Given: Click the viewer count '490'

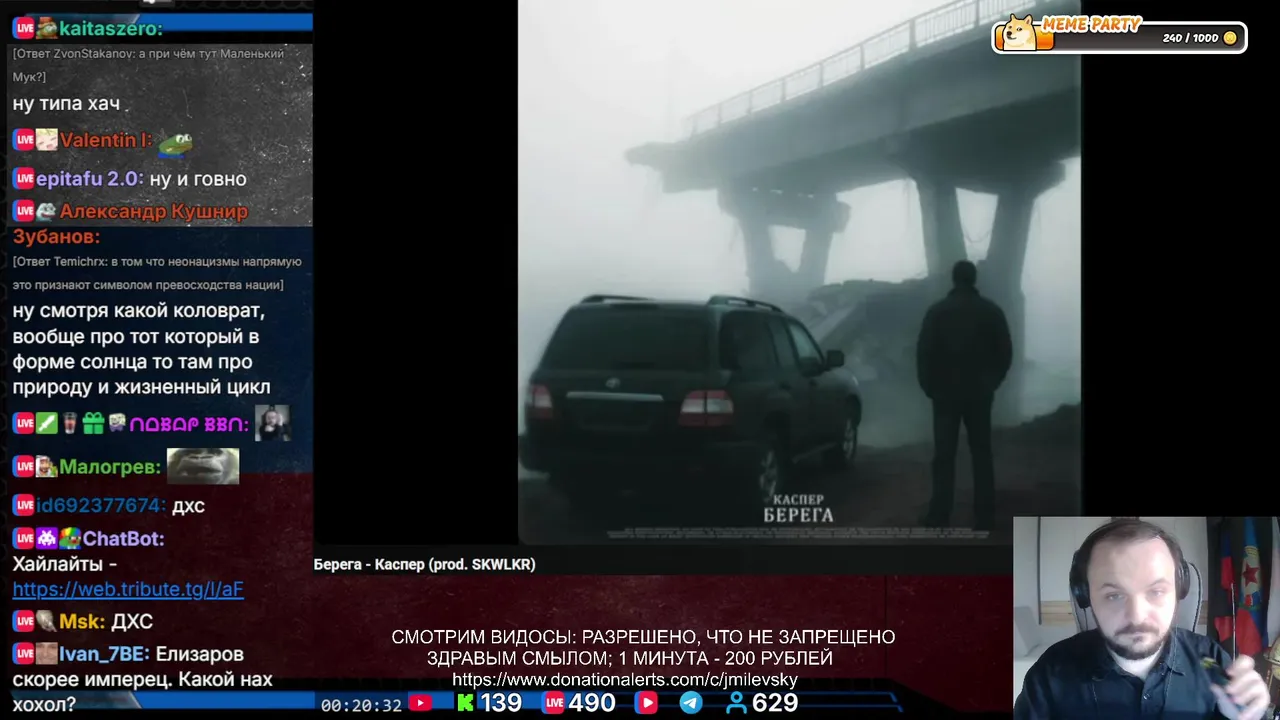Looking at the screenshot, I should [592, 703].
